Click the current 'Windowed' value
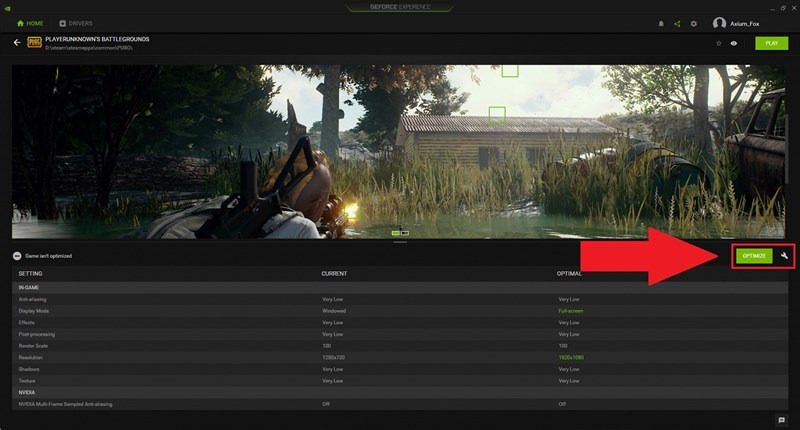Viewport: 800px width, 430px height. [334, 311]
